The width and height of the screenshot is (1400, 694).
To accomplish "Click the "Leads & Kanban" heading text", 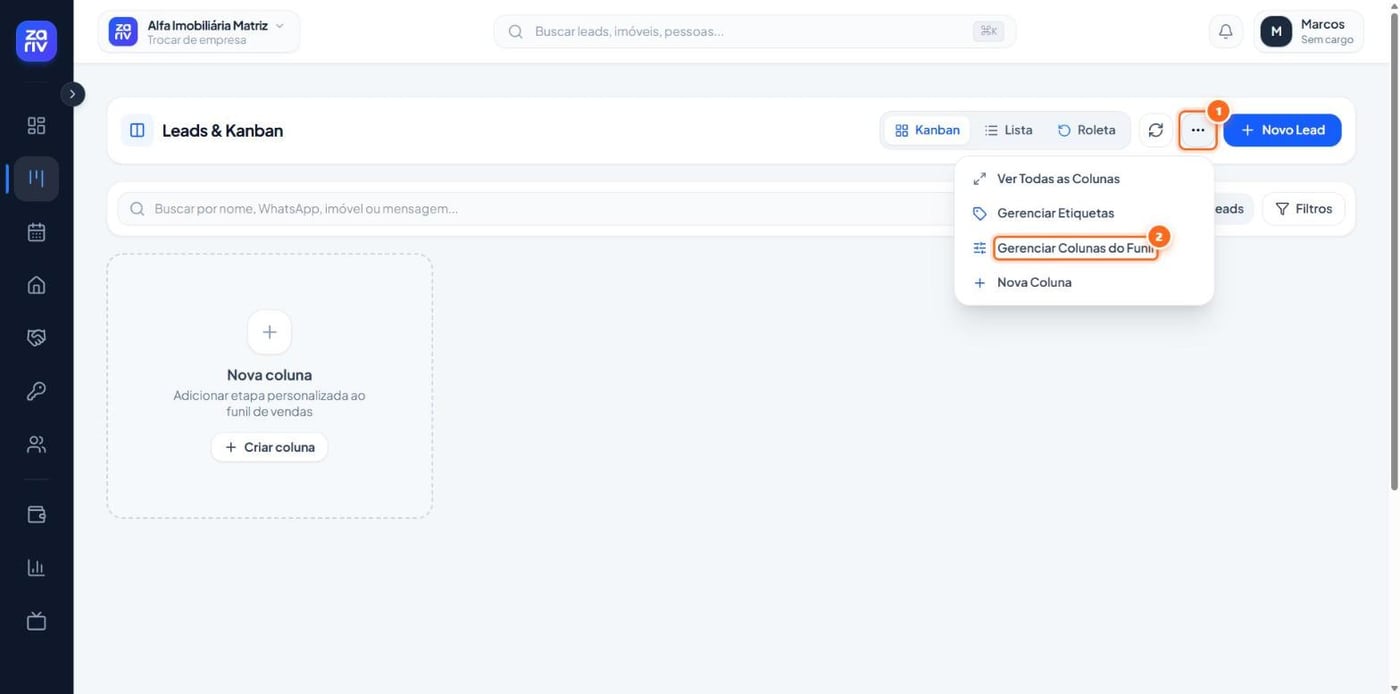I will pos(223,130).
